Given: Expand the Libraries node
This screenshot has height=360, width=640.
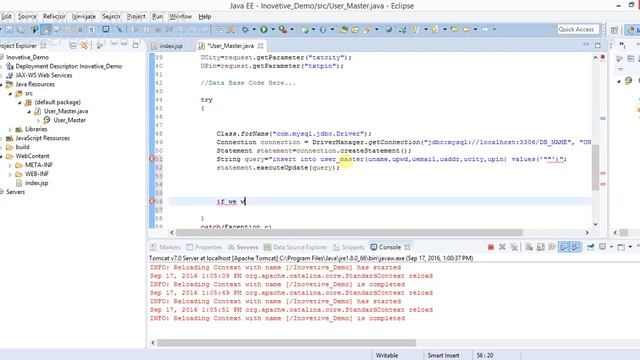Looking at the screenshot, I should point(10,129).
